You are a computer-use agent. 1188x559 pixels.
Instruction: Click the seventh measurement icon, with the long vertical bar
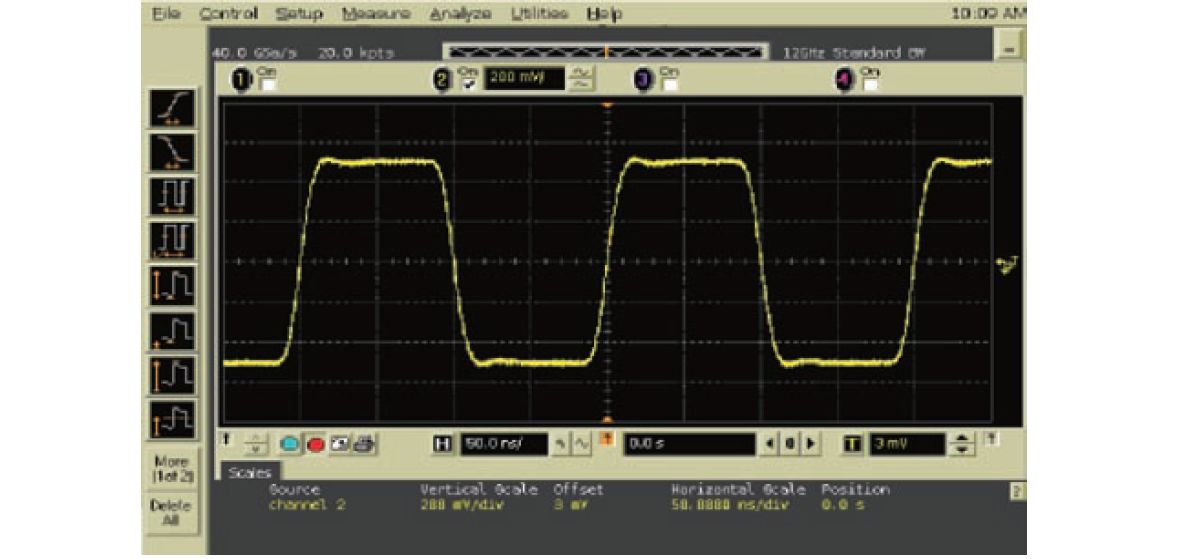(172, 375)
